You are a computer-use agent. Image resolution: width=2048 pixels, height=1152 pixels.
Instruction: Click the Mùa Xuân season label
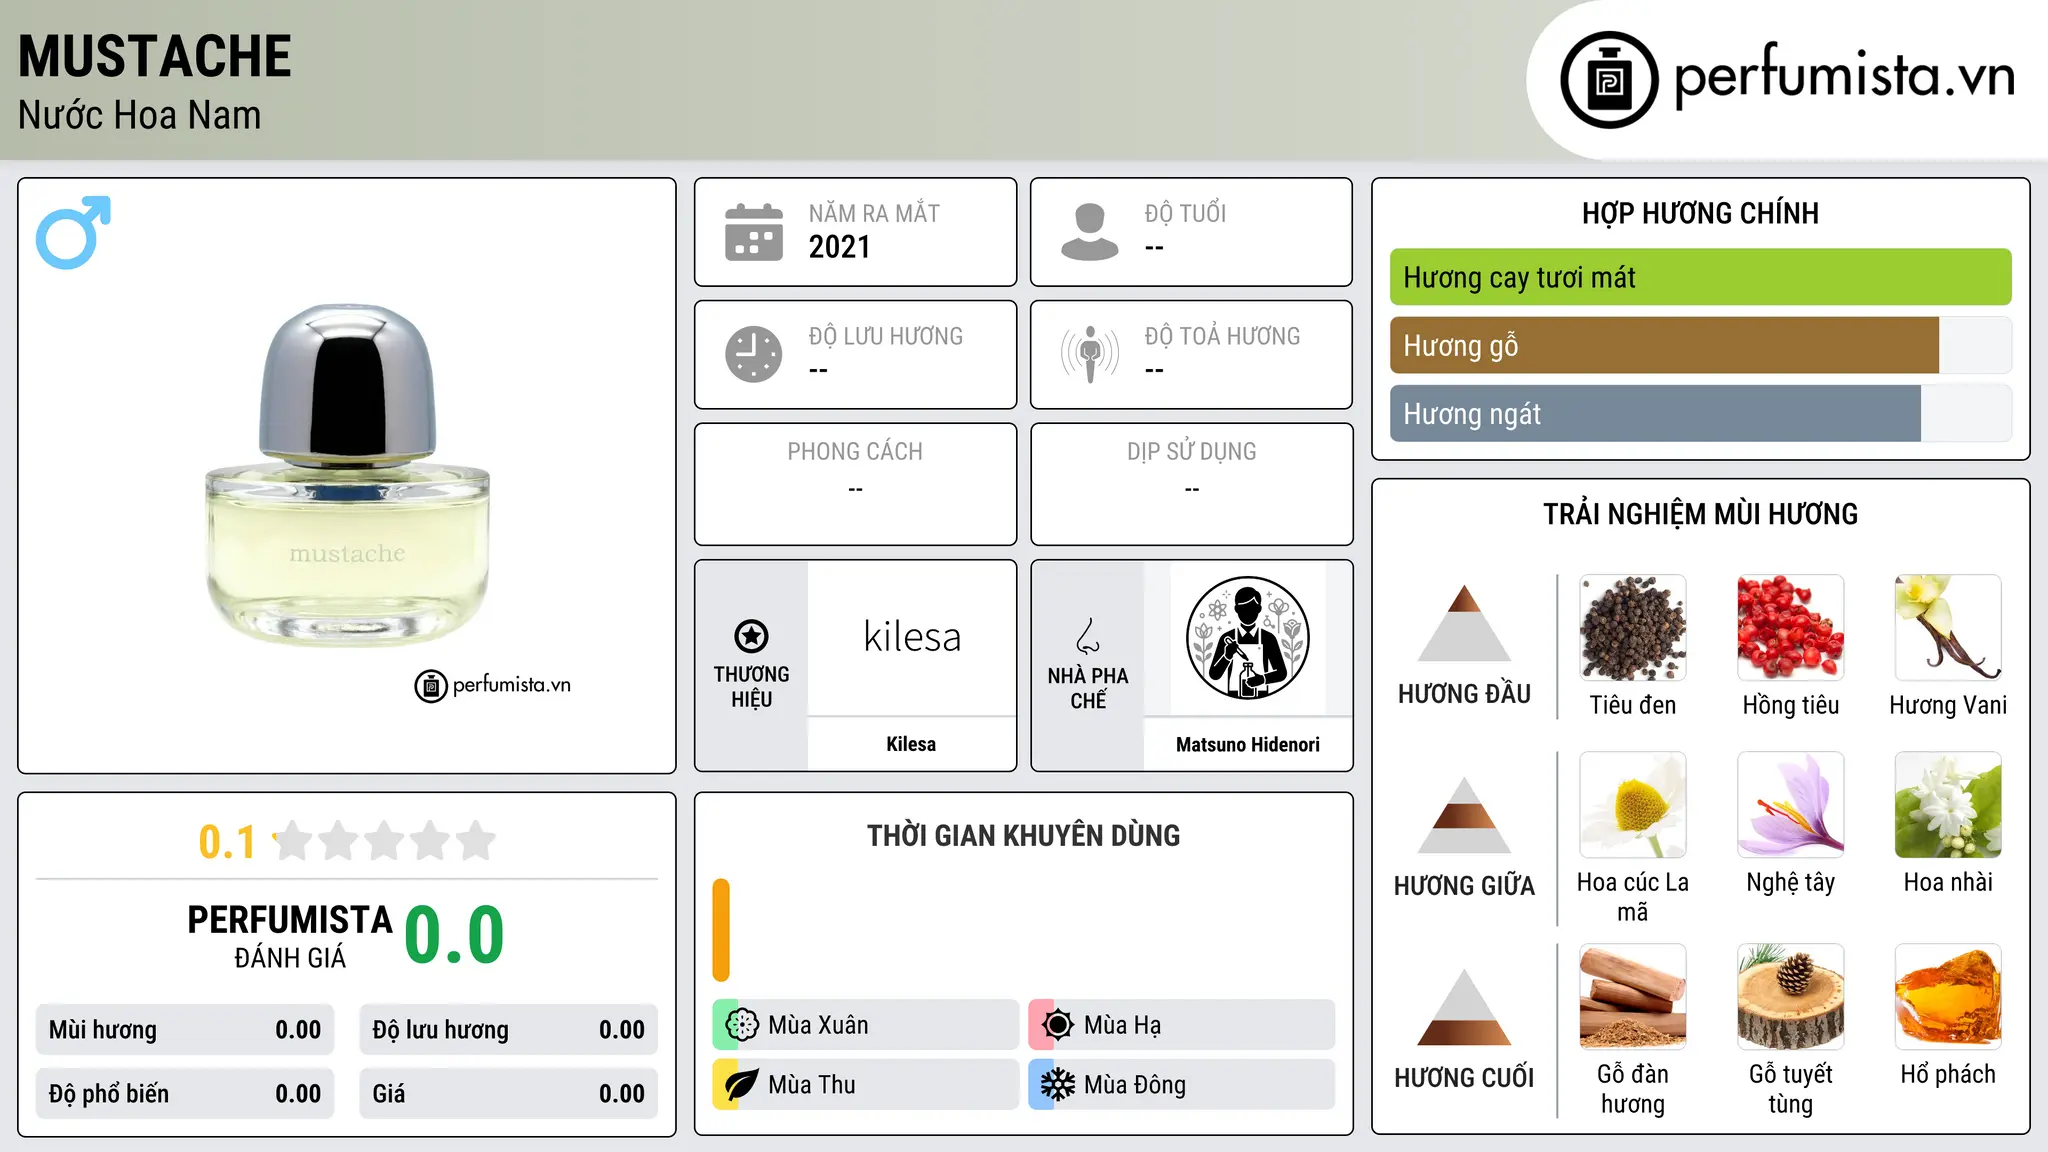(818, 1025)
